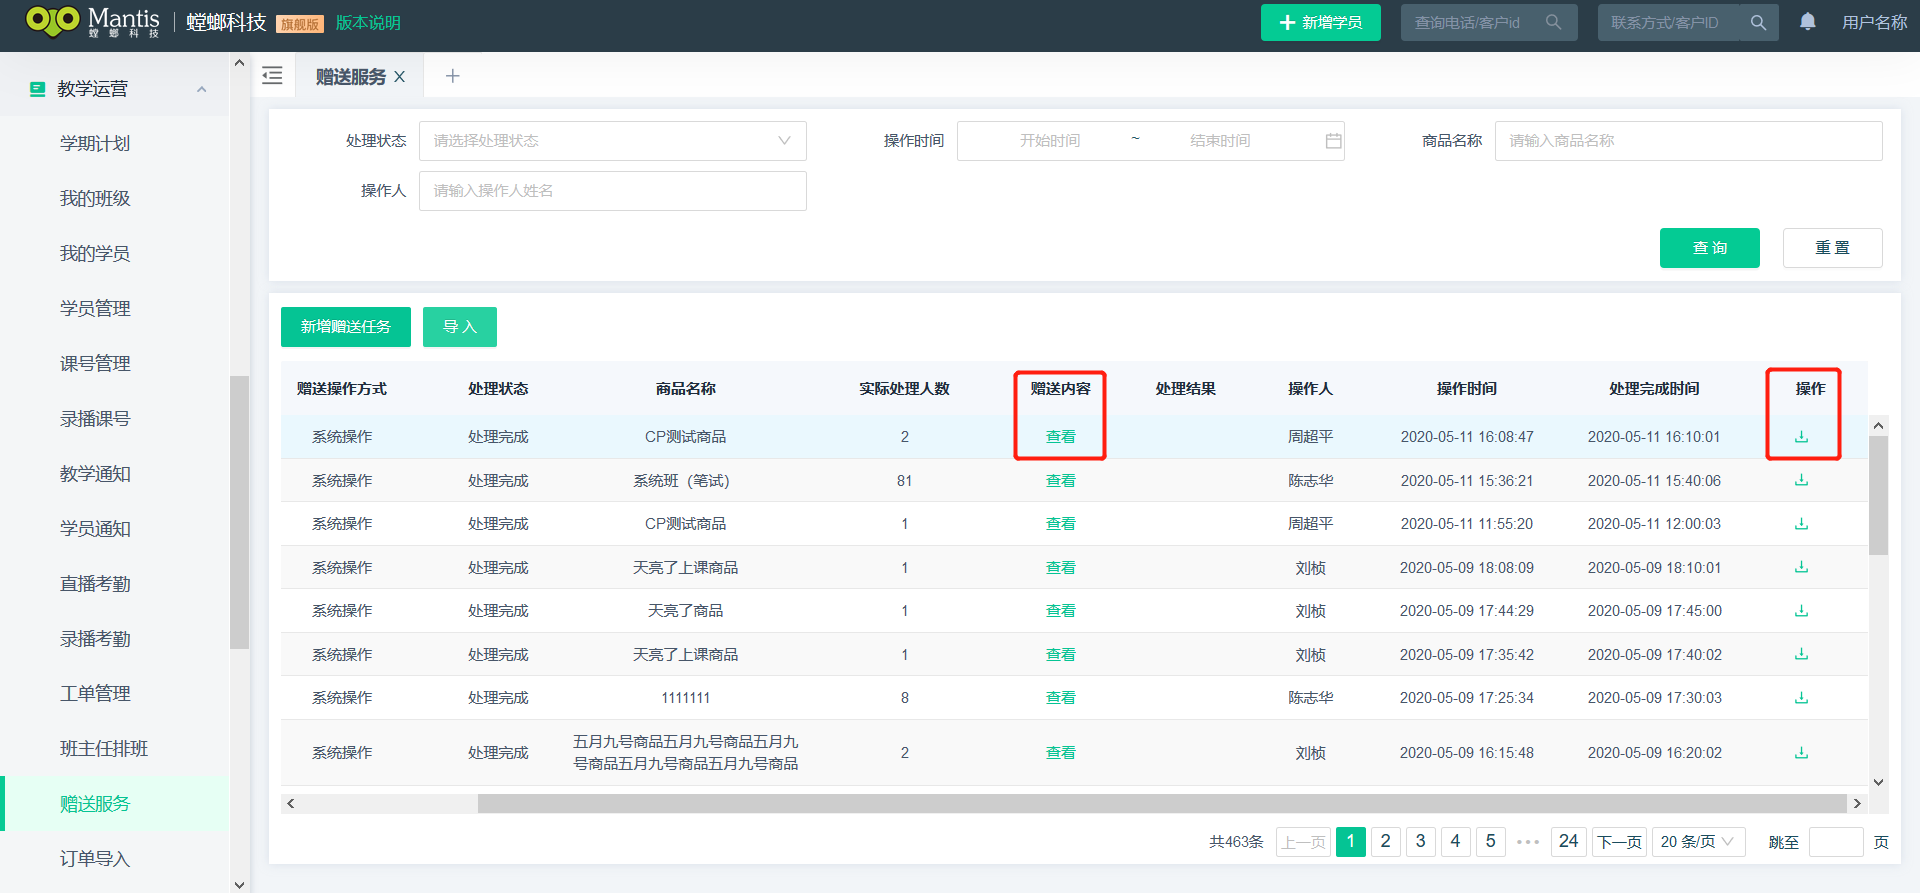Click the Mantis logo icon
The height and width of the screenshot is (893, 1920).
[x=52, y=20]
